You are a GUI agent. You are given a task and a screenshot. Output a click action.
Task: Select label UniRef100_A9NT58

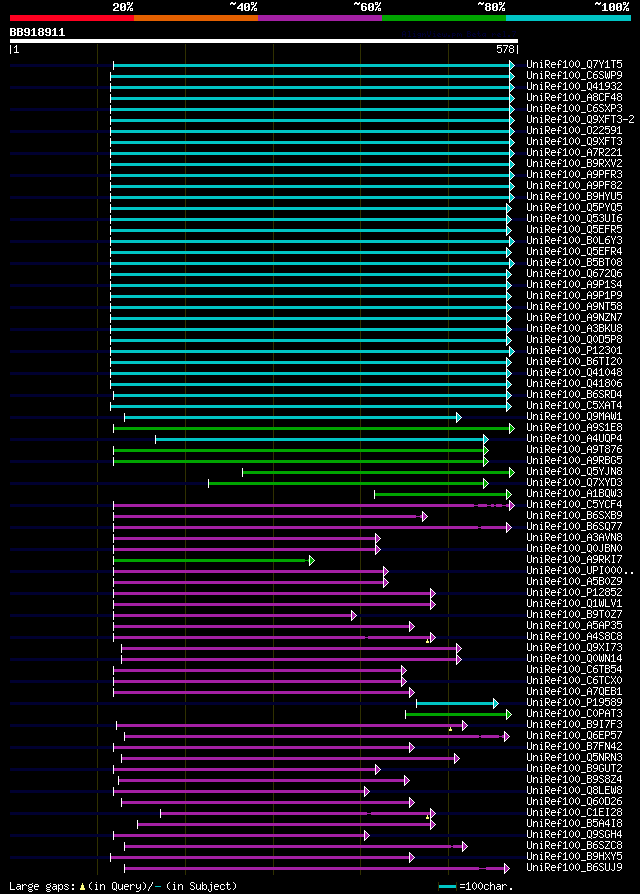[574, 307]
